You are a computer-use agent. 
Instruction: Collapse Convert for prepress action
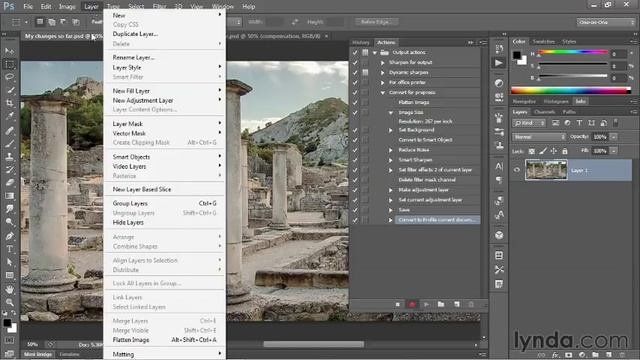[382, 93]
